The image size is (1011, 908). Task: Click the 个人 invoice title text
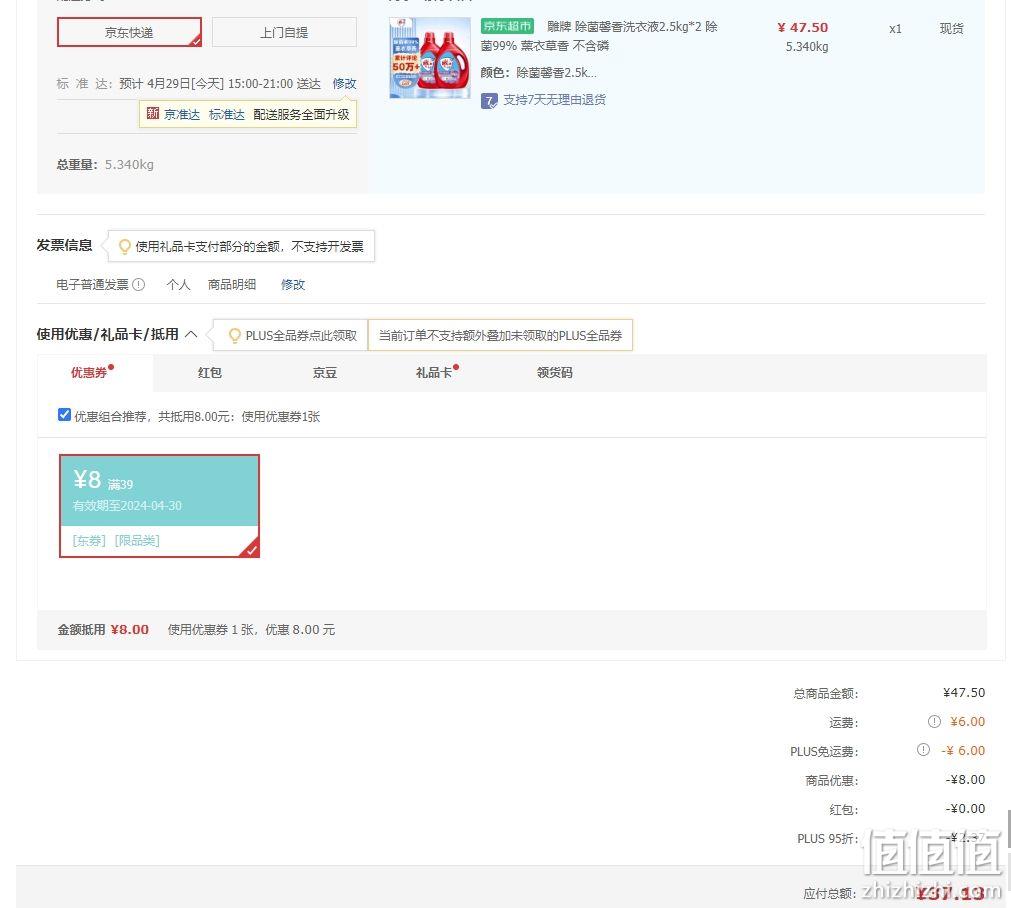click(178, 284)
